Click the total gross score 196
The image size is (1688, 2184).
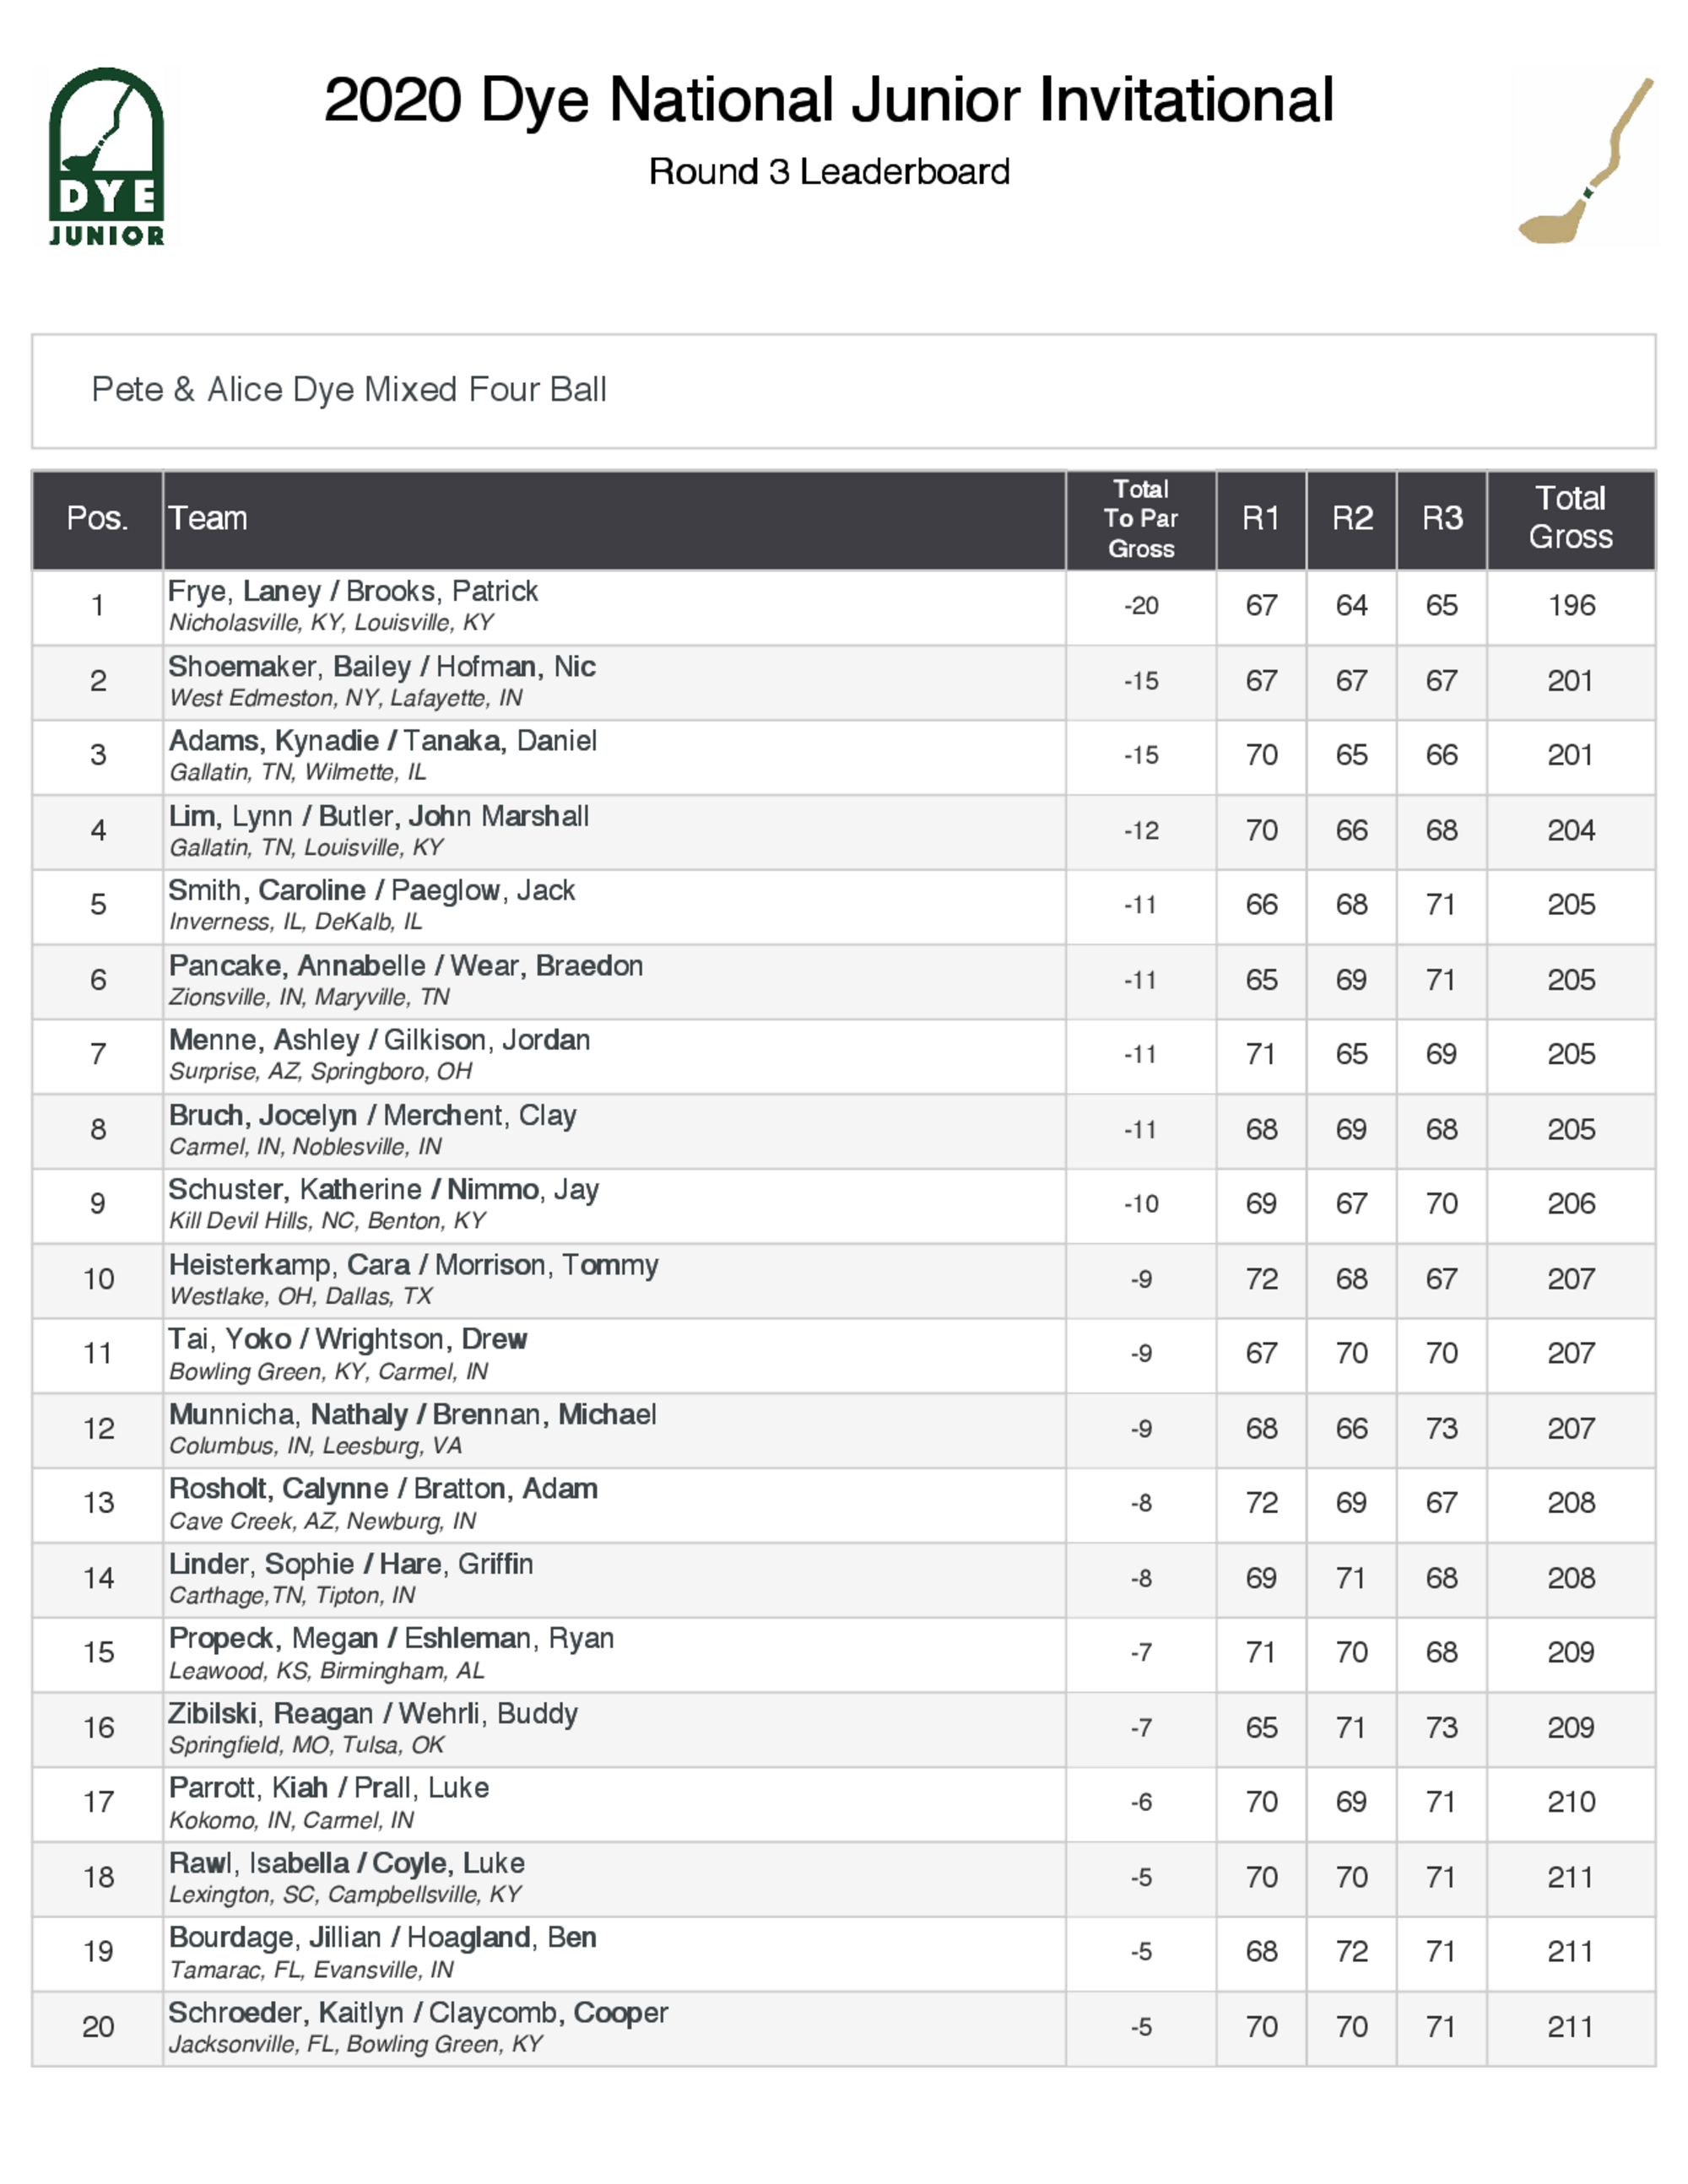1571,606
